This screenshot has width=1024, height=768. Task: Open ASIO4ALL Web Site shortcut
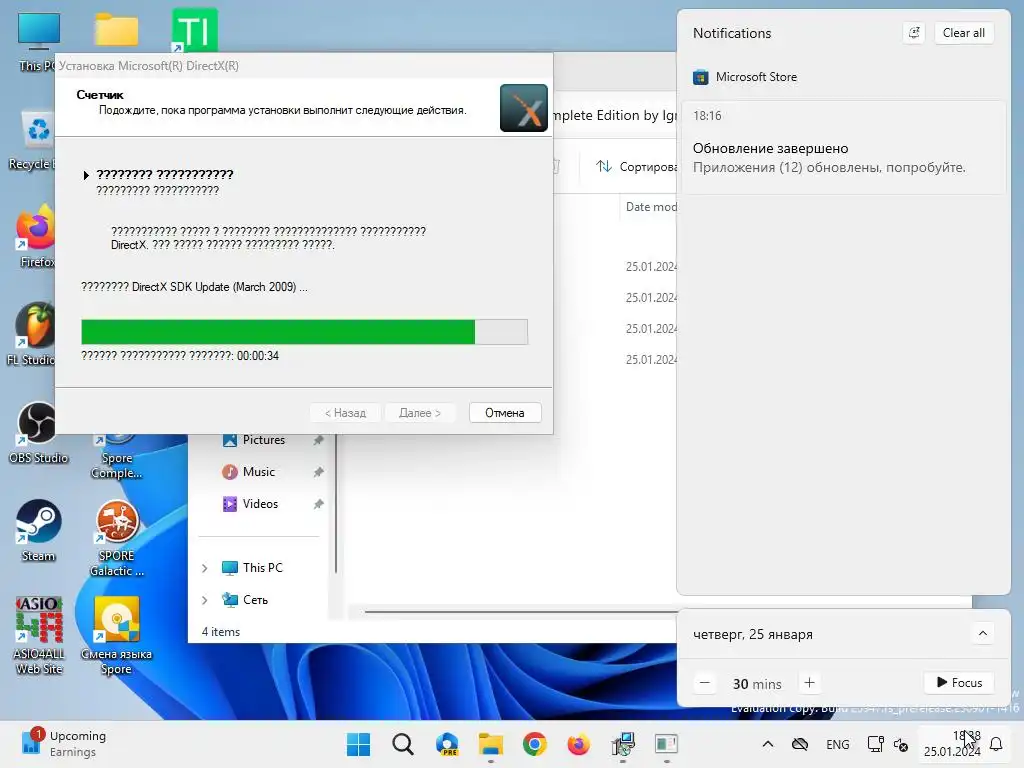pos(39,636)
